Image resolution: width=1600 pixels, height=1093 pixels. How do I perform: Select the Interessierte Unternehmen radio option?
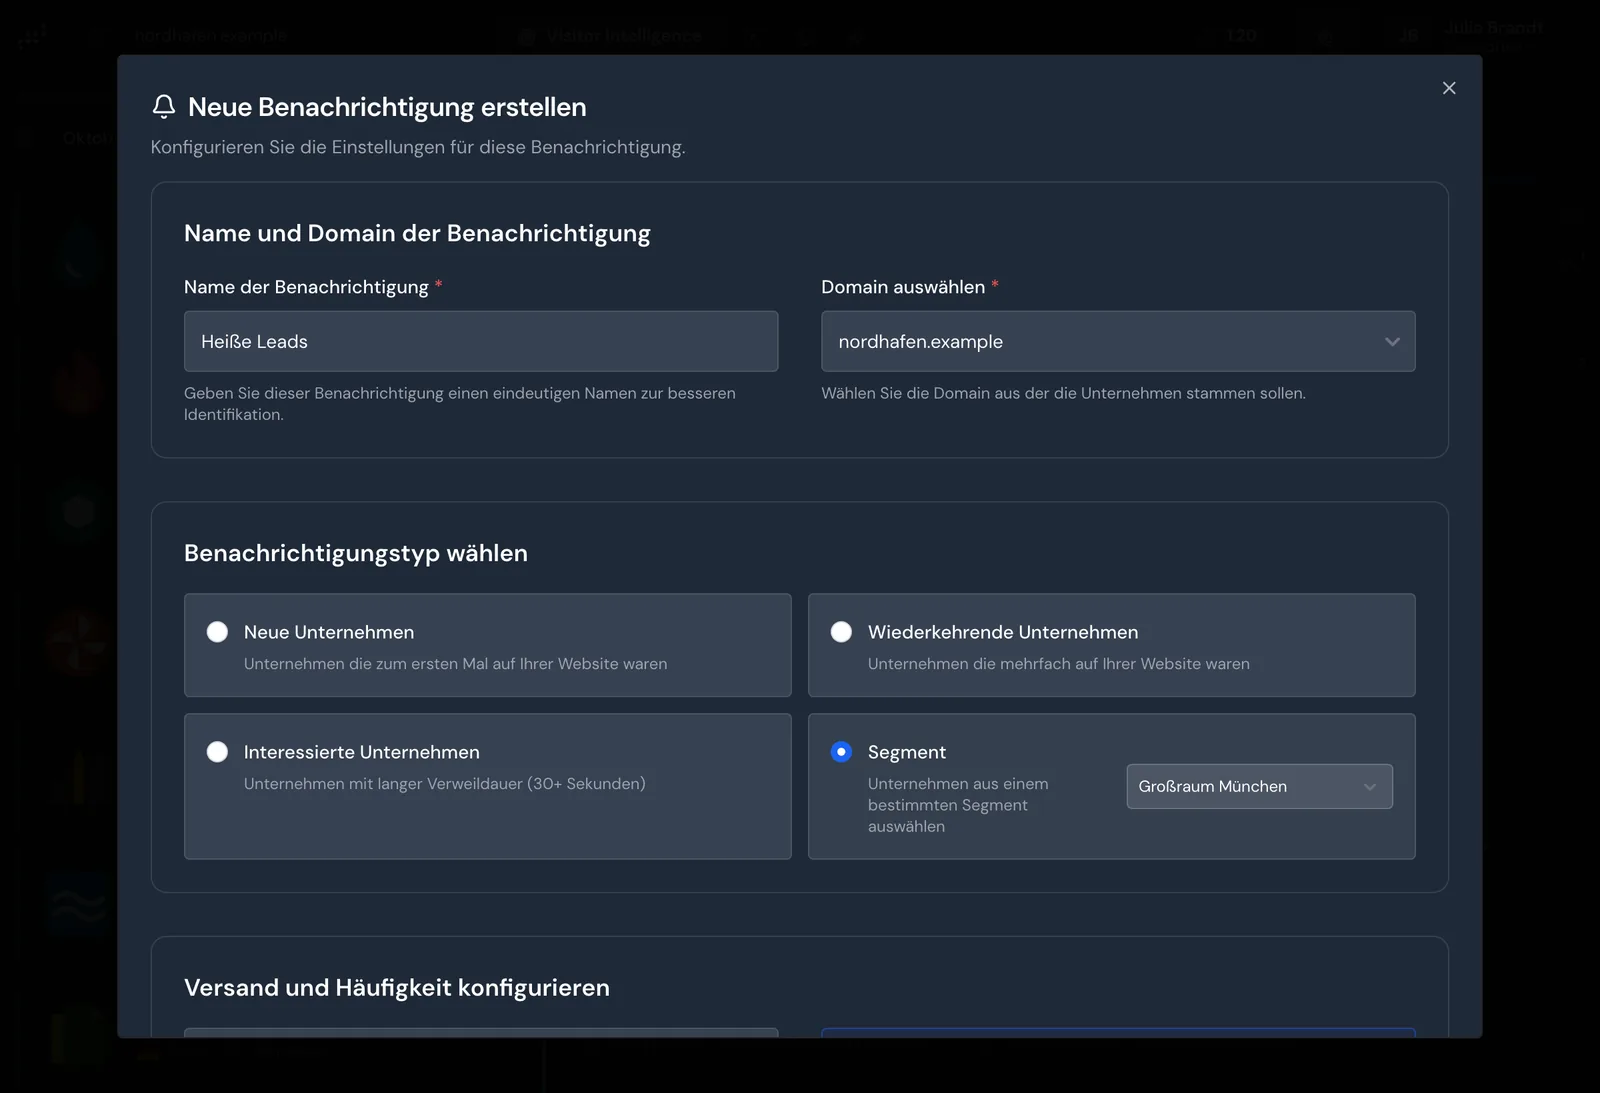click(217, 752)
